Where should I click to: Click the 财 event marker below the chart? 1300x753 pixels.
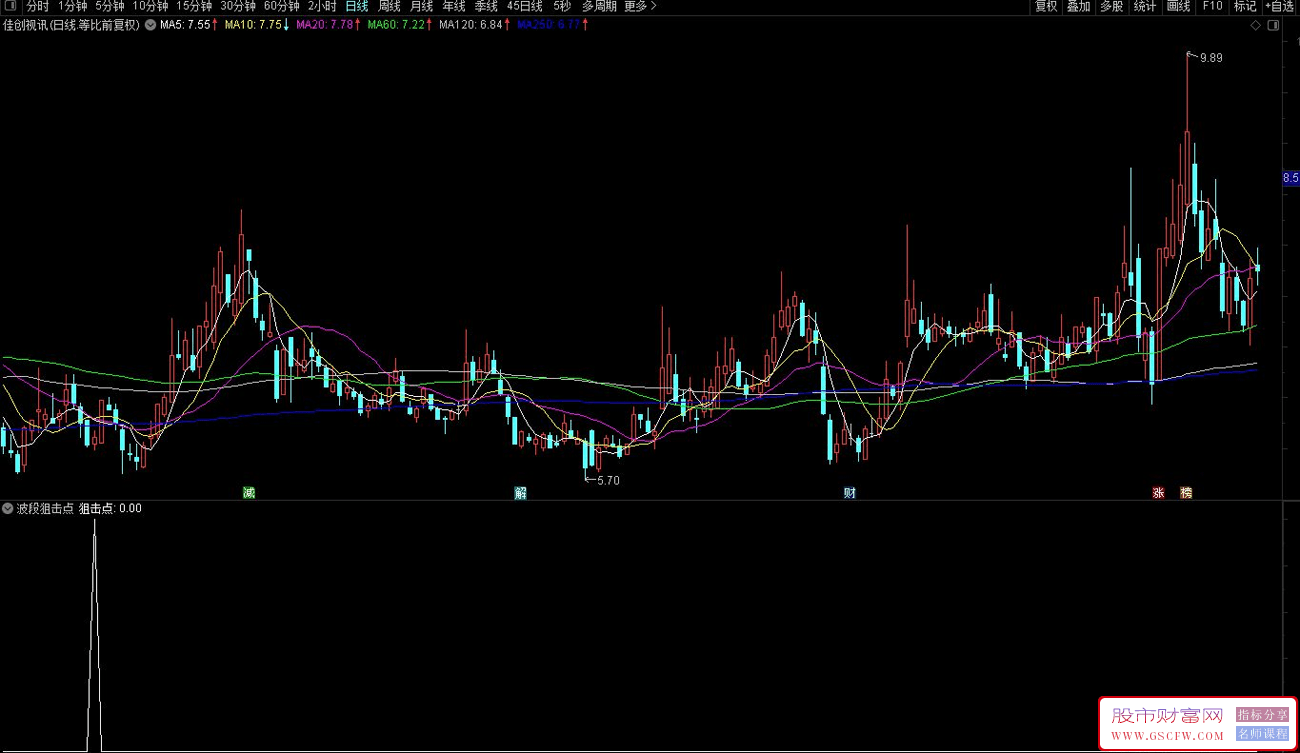[850, 492]
